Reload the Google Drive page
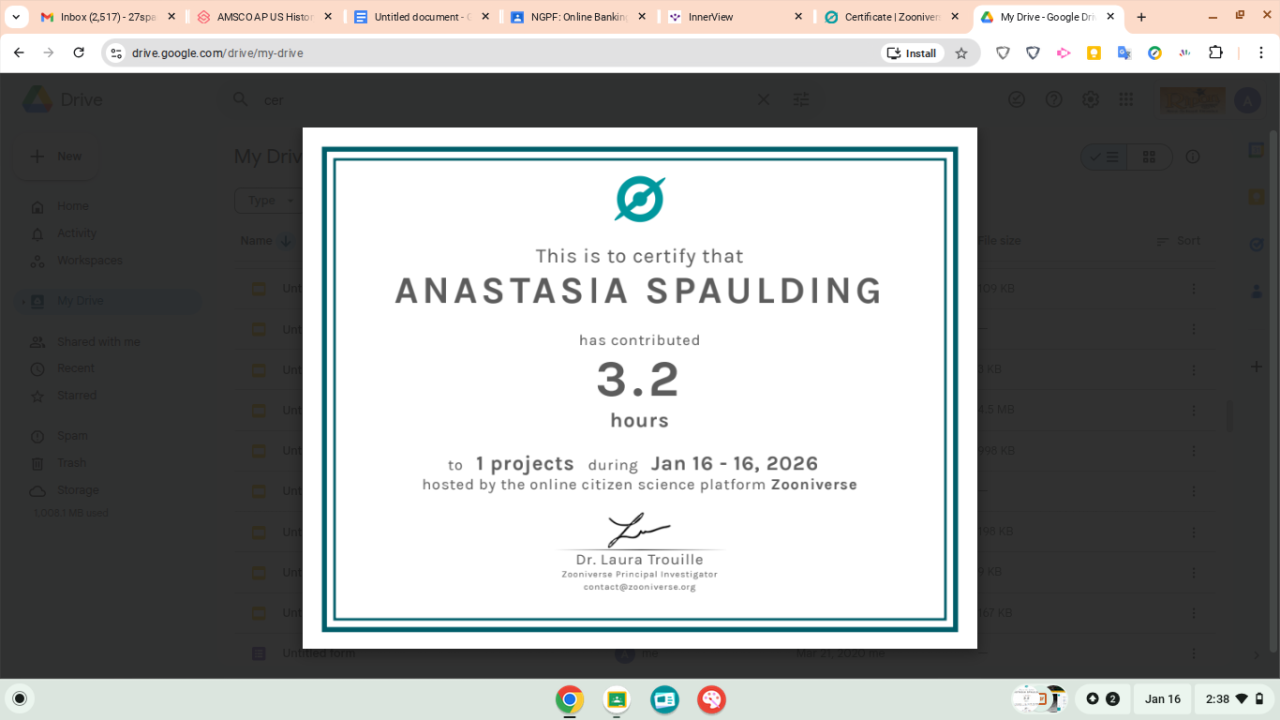The width and height of the screenshot is (1280, 720). 79,53
